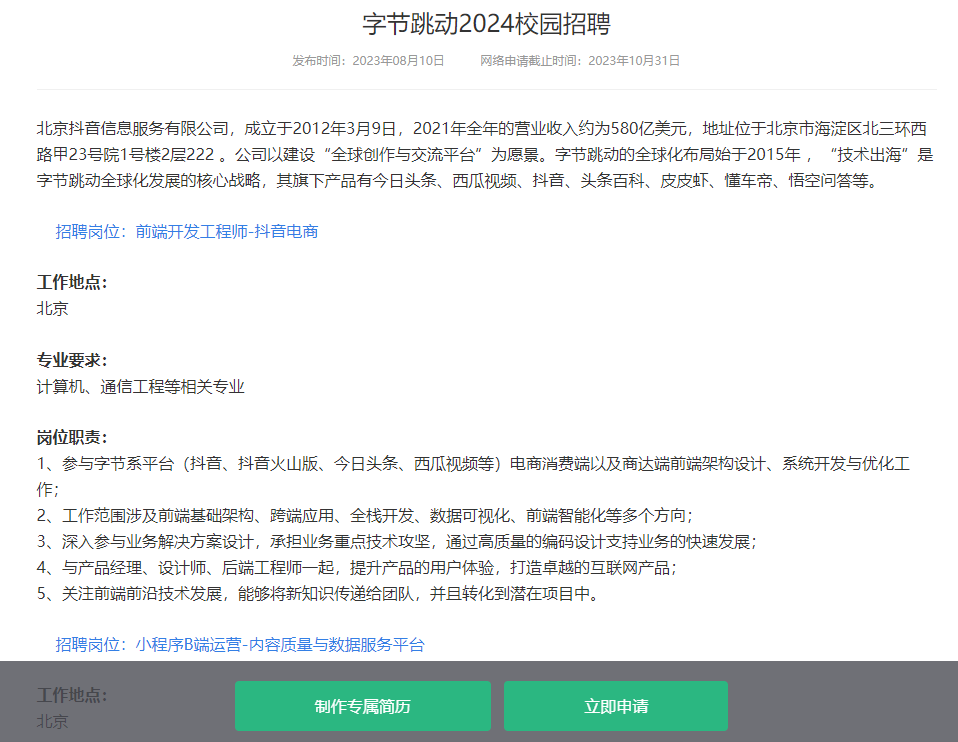Click the 岗位职责 heading

(72, 438)
